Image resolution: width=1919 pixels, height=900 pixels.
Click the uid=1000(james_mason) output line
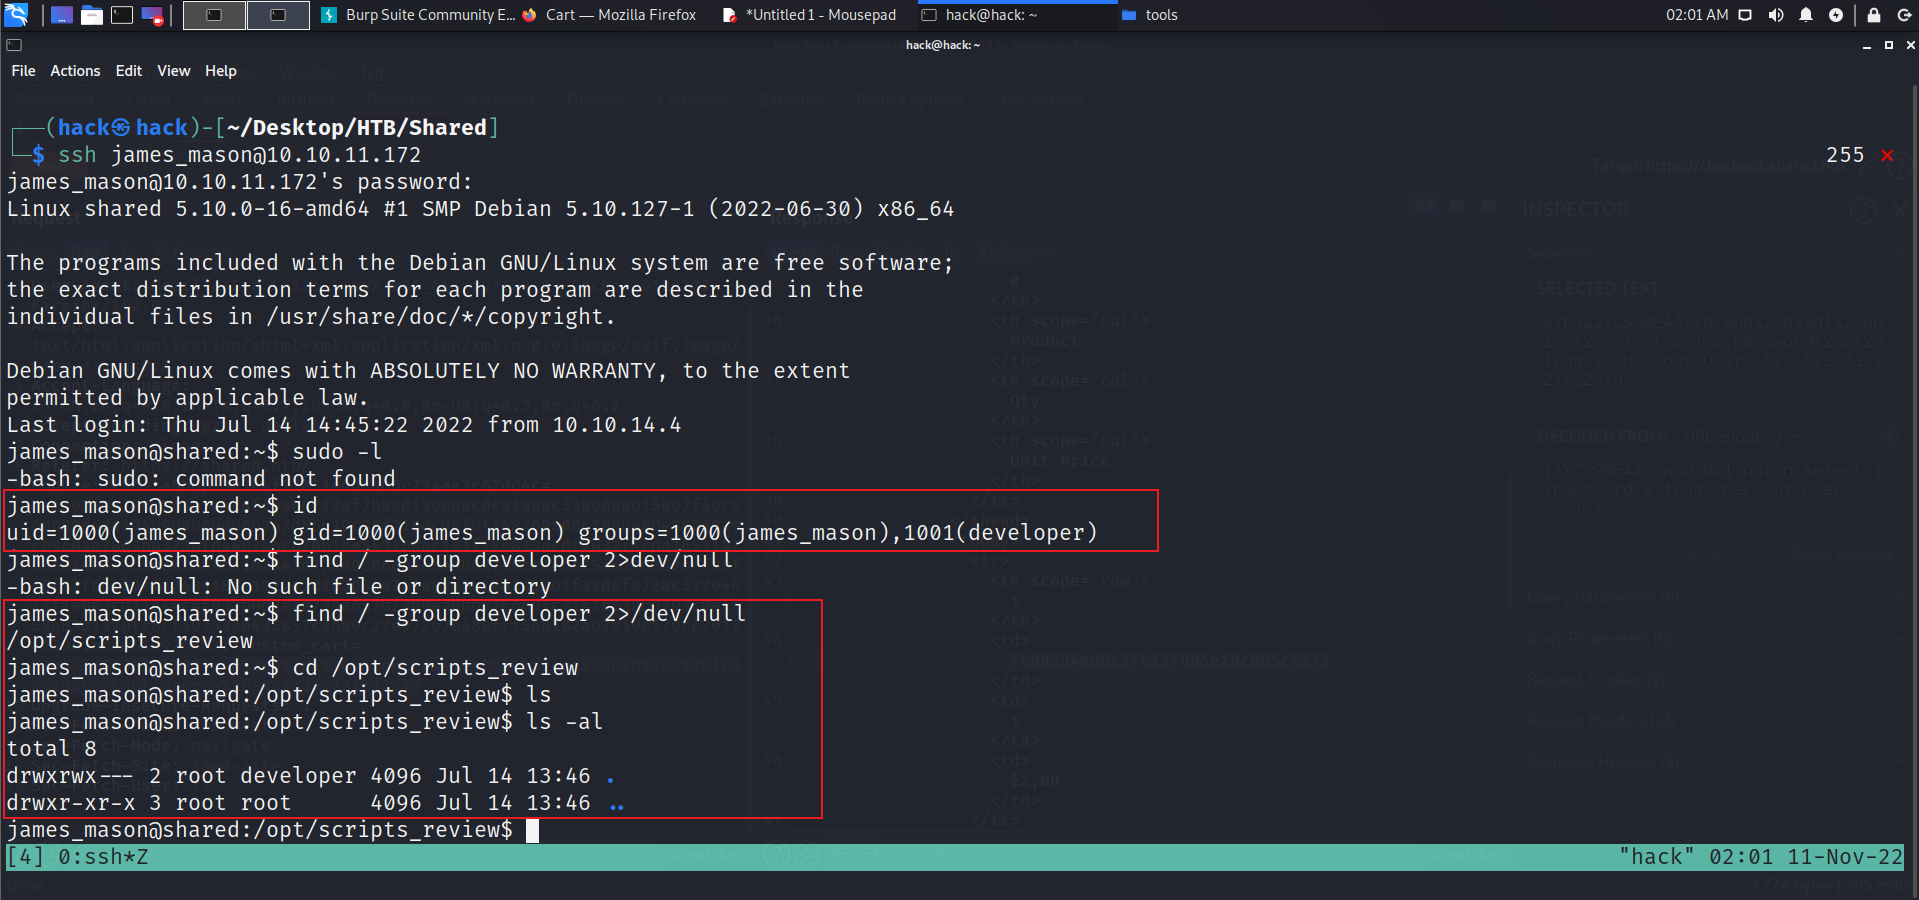pyautogui.click(x=552, y=533)
